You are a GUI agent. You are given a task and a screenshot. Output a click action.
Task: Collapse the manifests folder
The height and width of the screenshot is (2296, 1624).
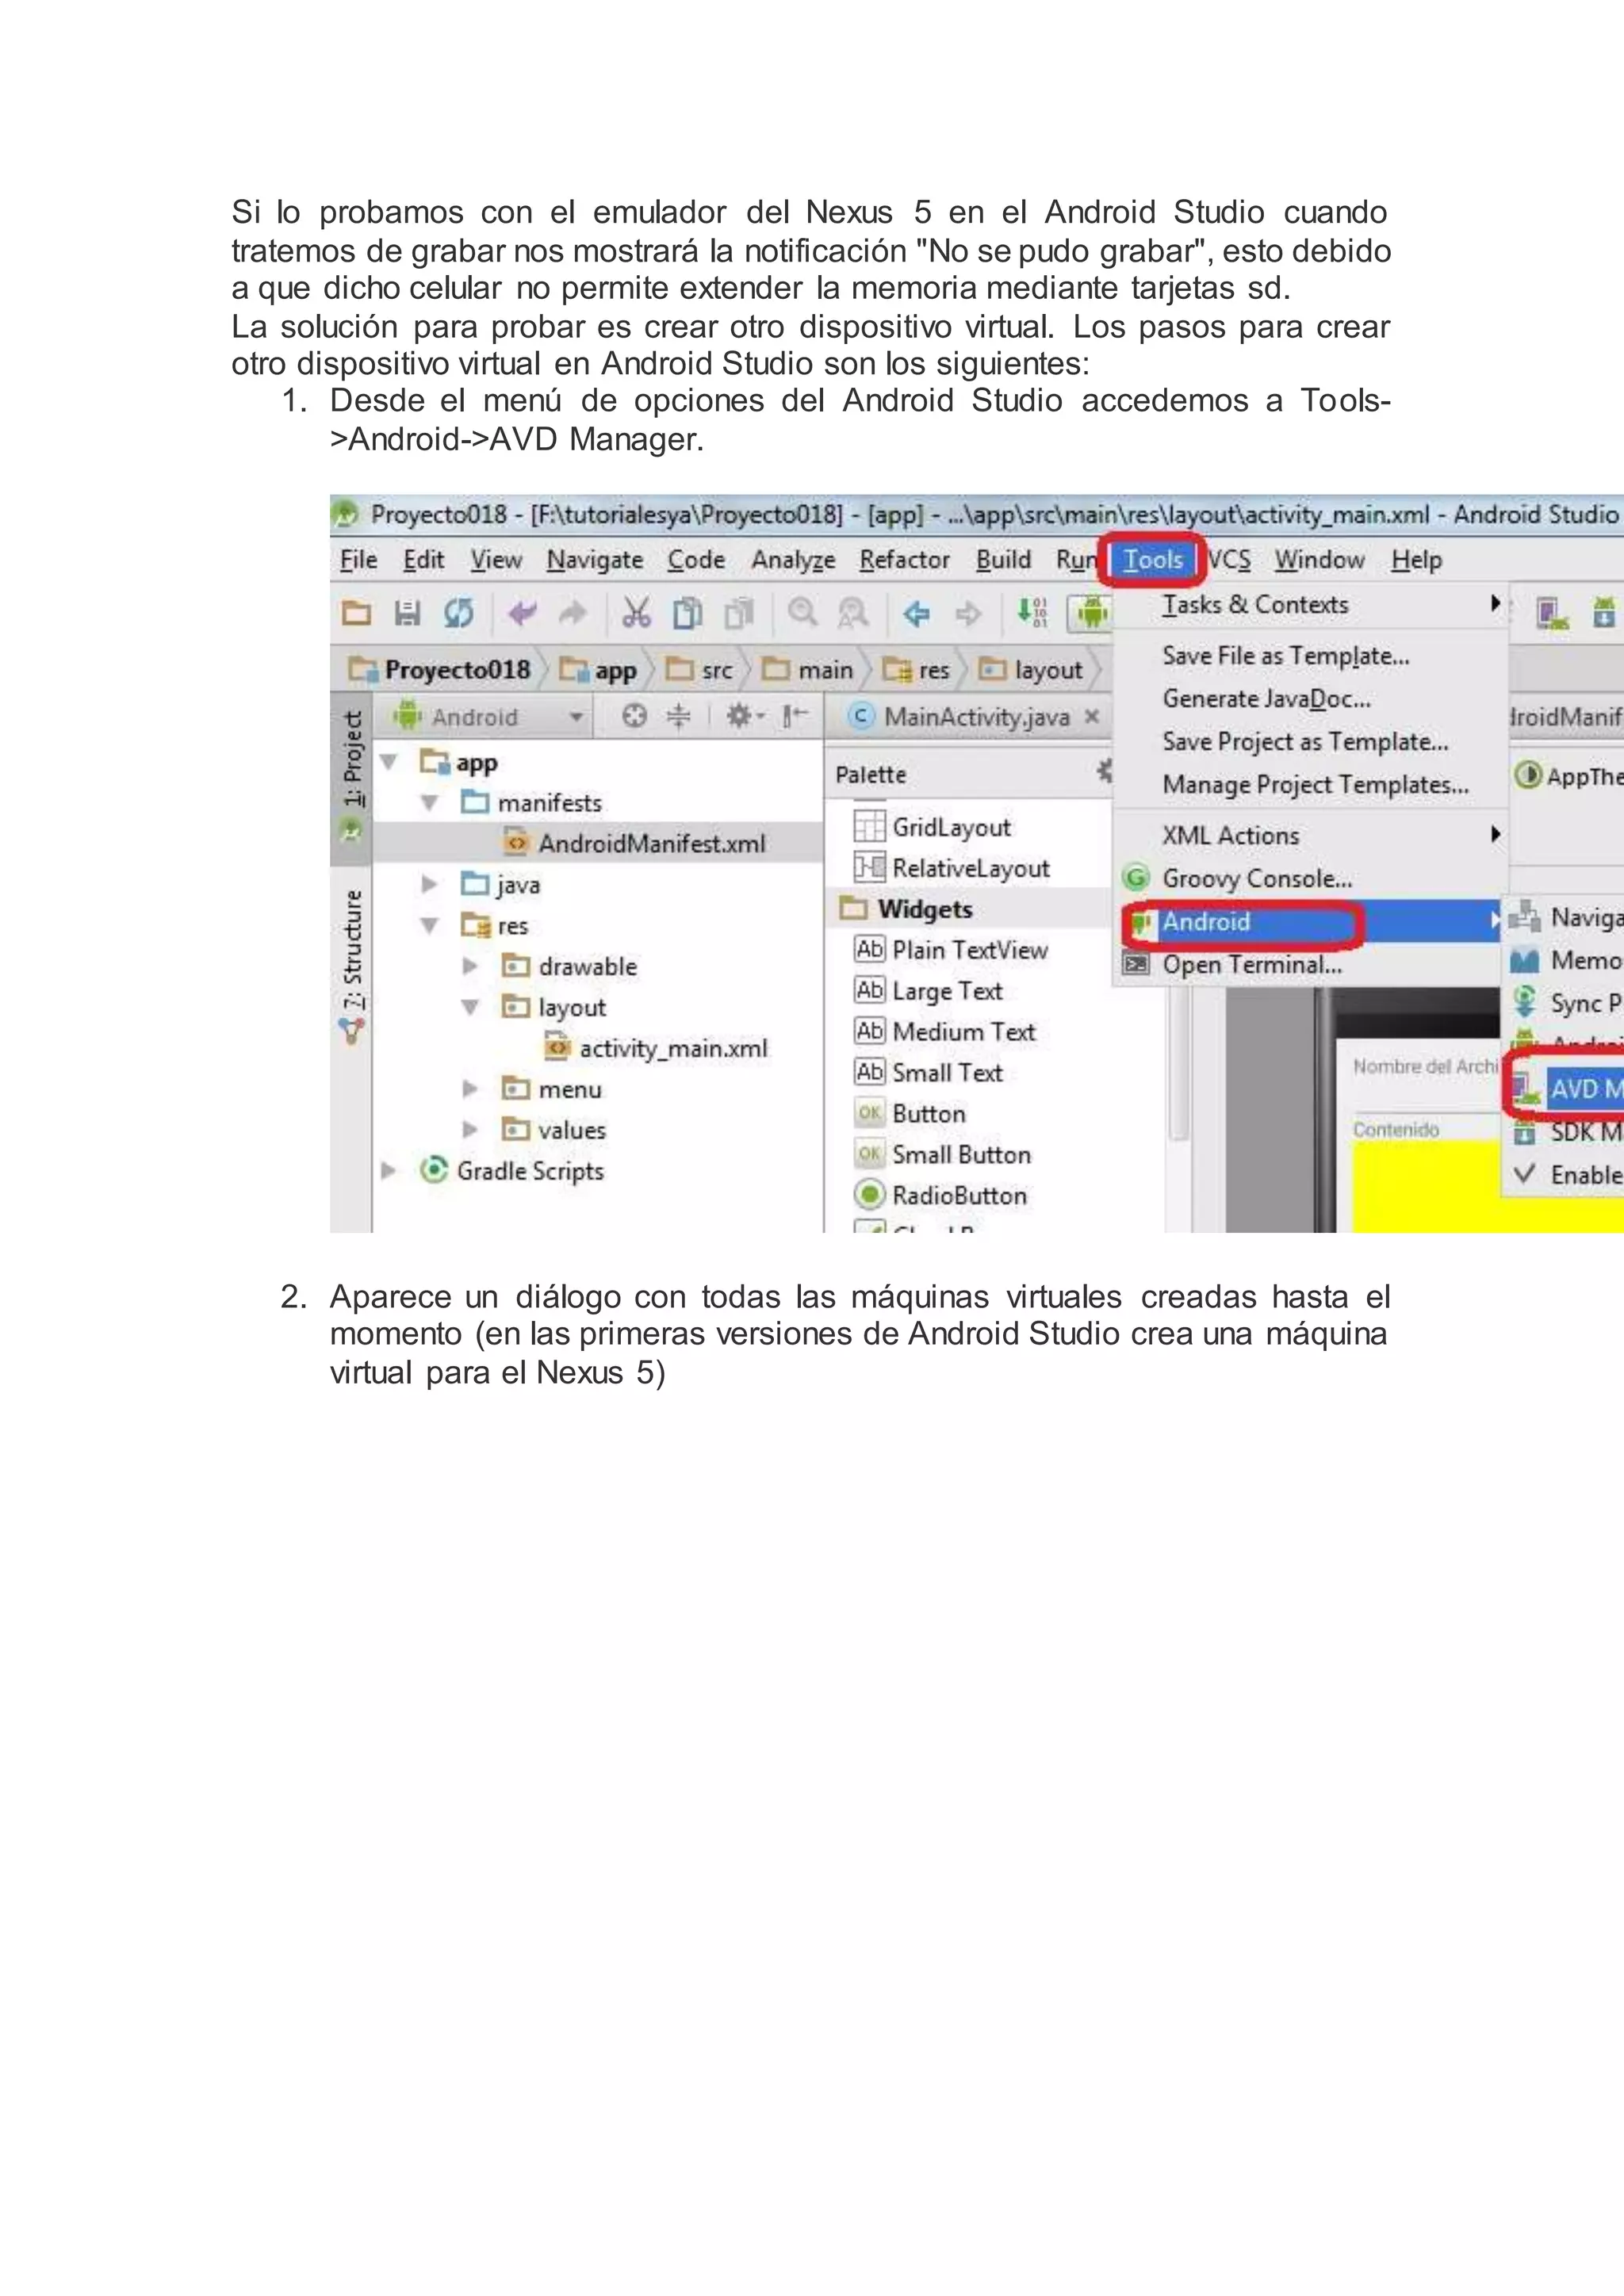[430, 802]
